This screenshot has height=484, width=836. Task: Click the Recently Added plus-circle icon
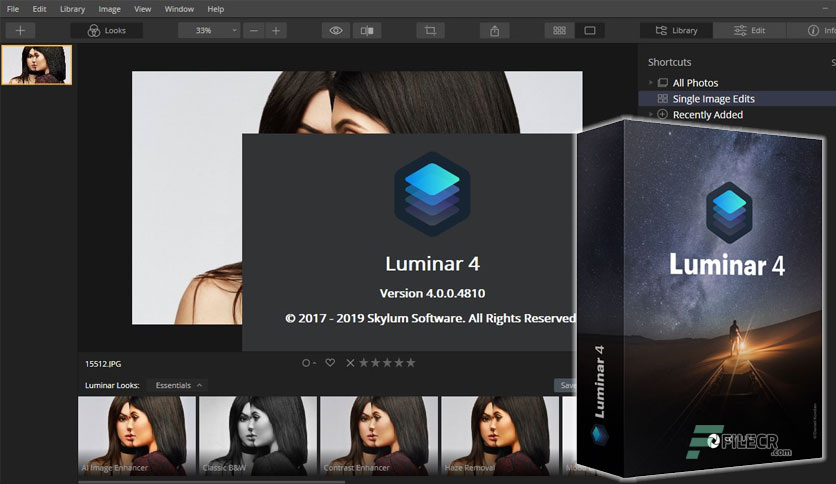click(663, 114)
